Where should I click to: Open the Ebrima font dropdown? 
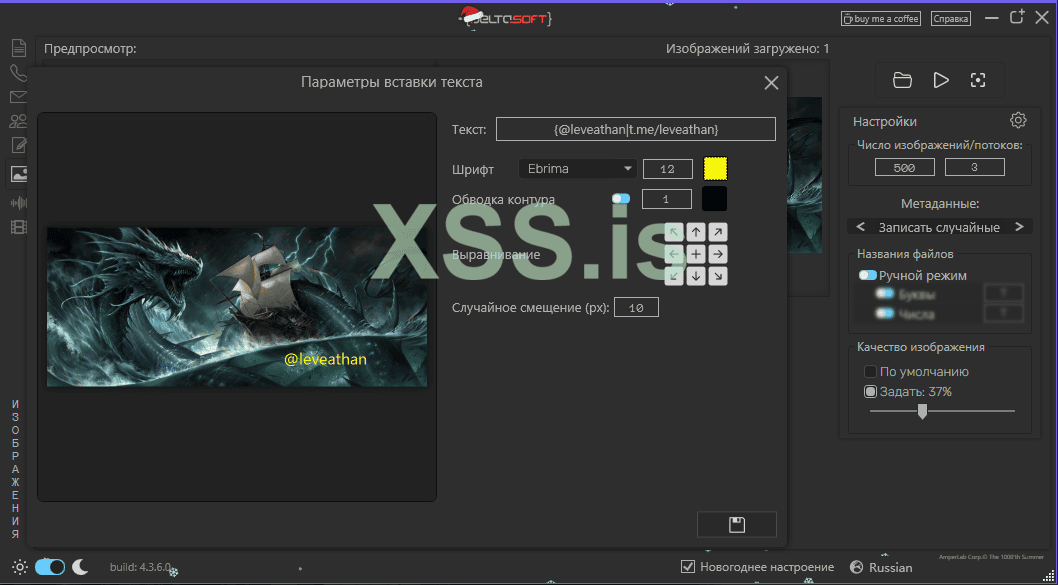[x=578, y=169]
